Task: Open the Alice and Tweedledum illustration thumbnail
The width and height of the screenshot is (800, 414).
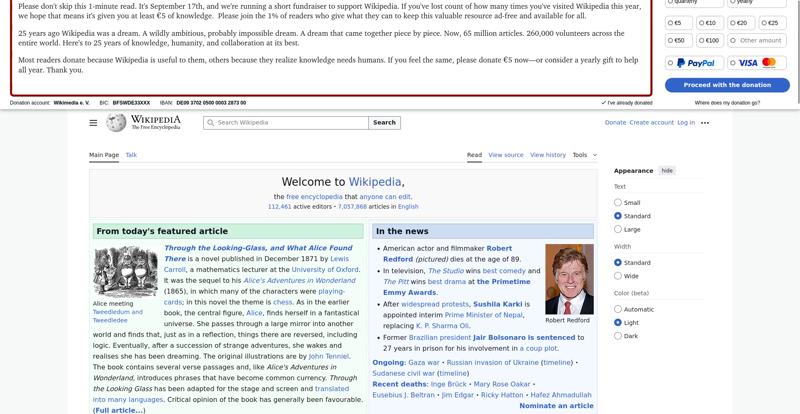Action: 126,272
